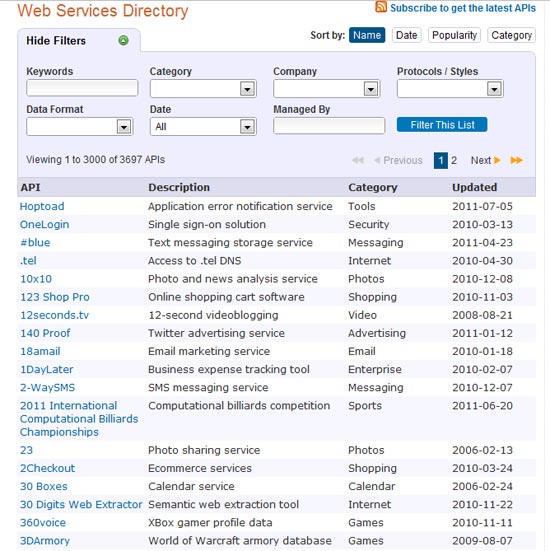Image resolution: width=550 pixels, height=551 pixels.
Task: Go to page 2 of results
Action: coord(454,160)
